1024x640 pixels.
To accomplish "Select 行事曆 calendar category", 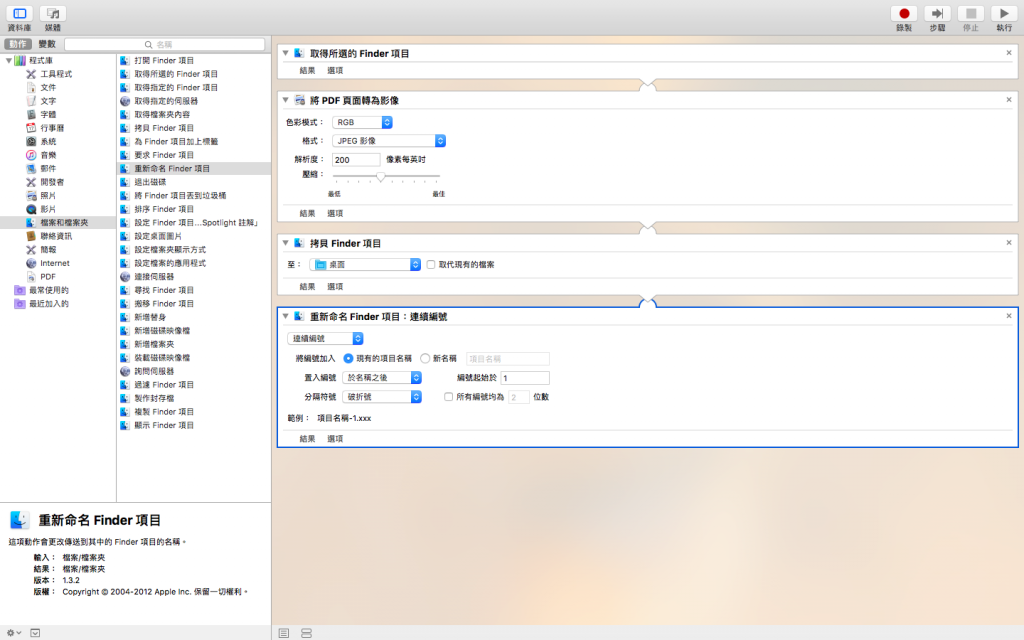I will 52,128.
